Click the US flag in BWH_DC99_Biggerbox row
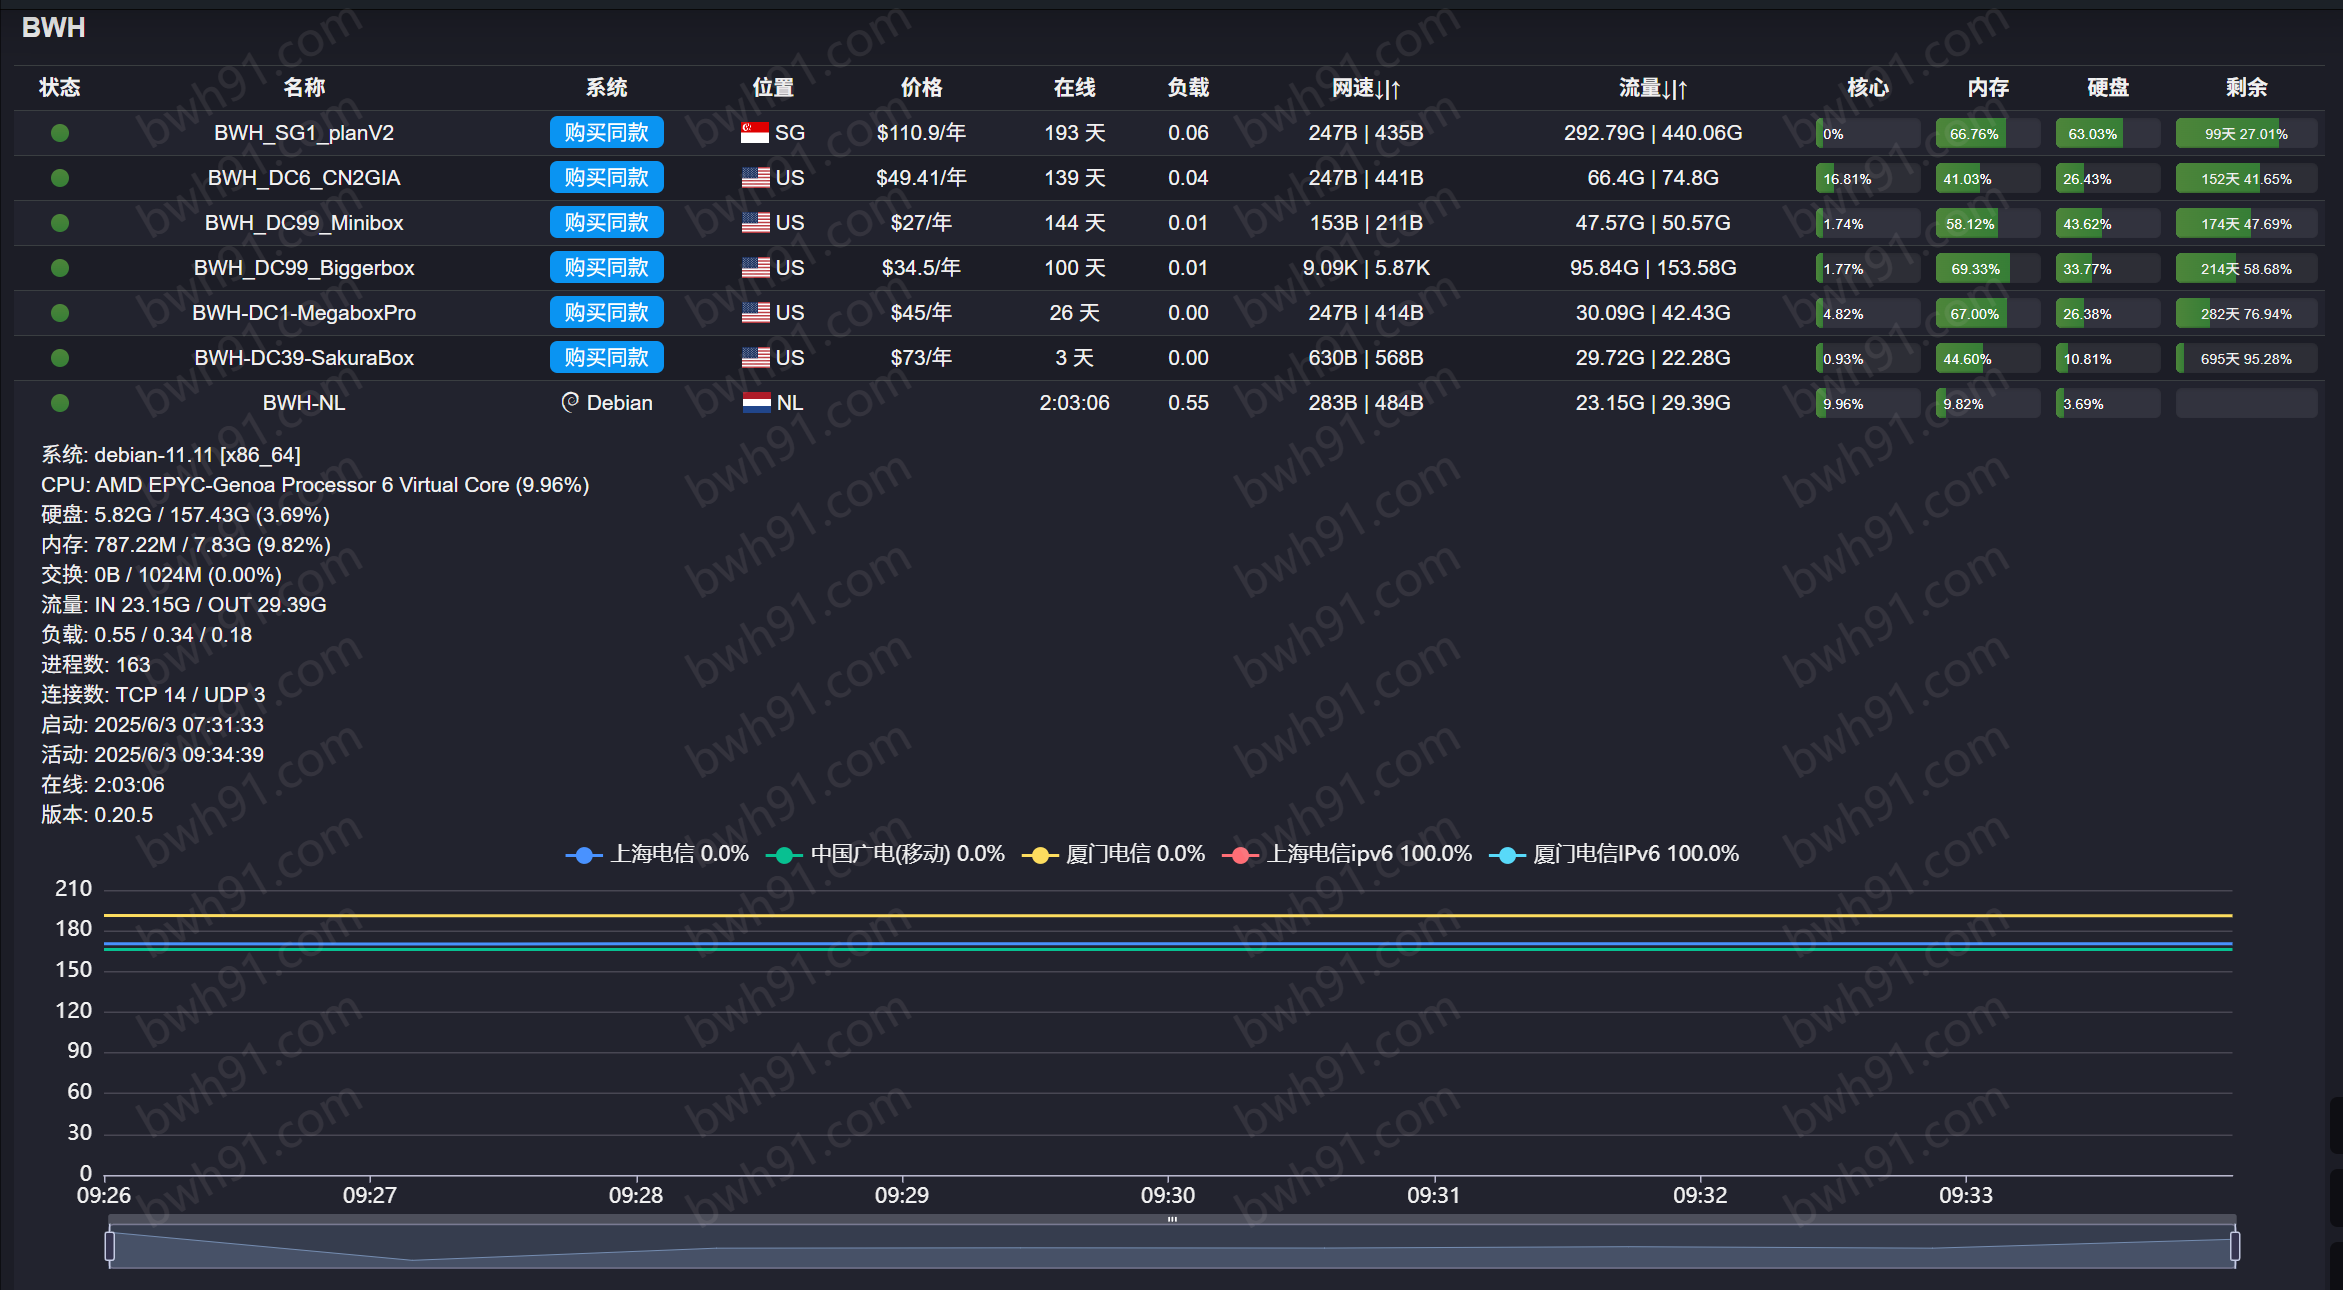Viewport: 2343px width, 1290px height. tap(755, 268)
